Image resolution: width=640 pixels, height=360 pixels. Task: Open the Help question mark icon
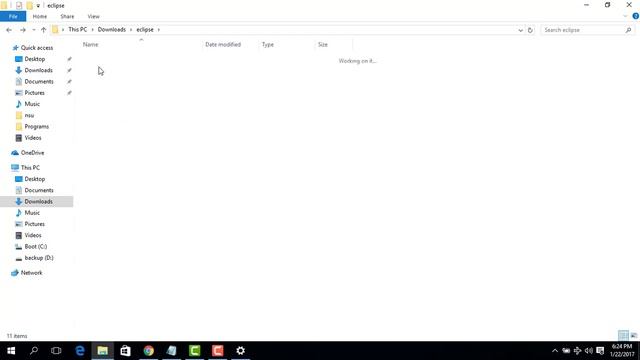pyautogui.click(x=636, y=16)
